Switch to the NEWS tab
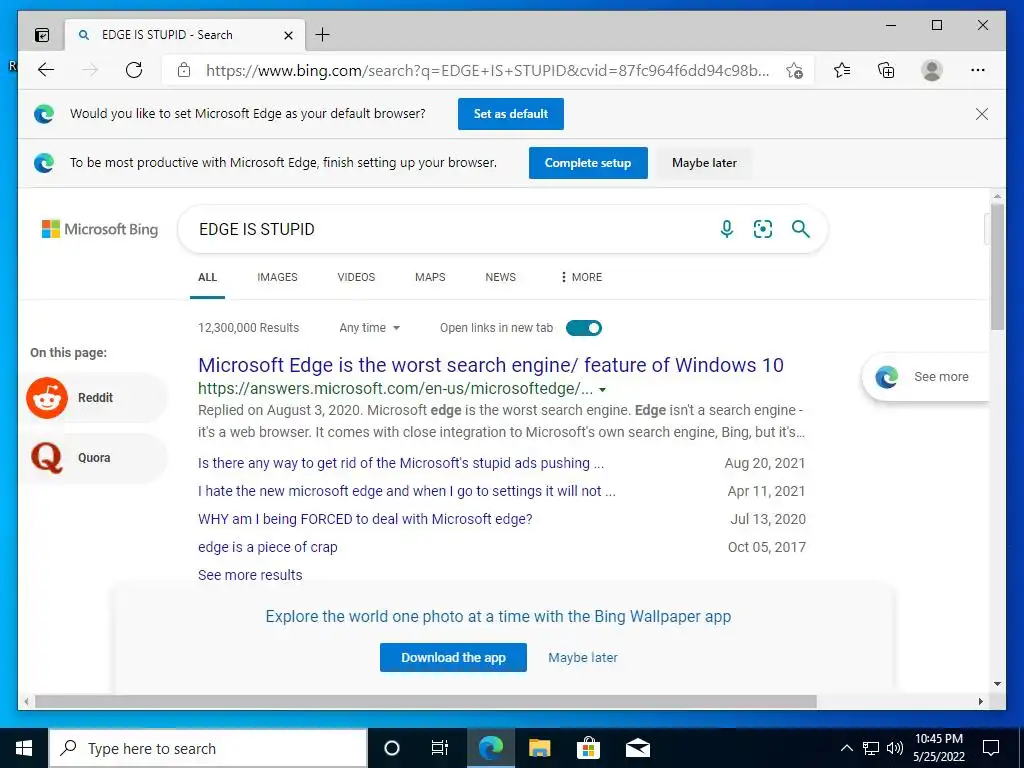The image size is (1024, 768). coord(501,277)
